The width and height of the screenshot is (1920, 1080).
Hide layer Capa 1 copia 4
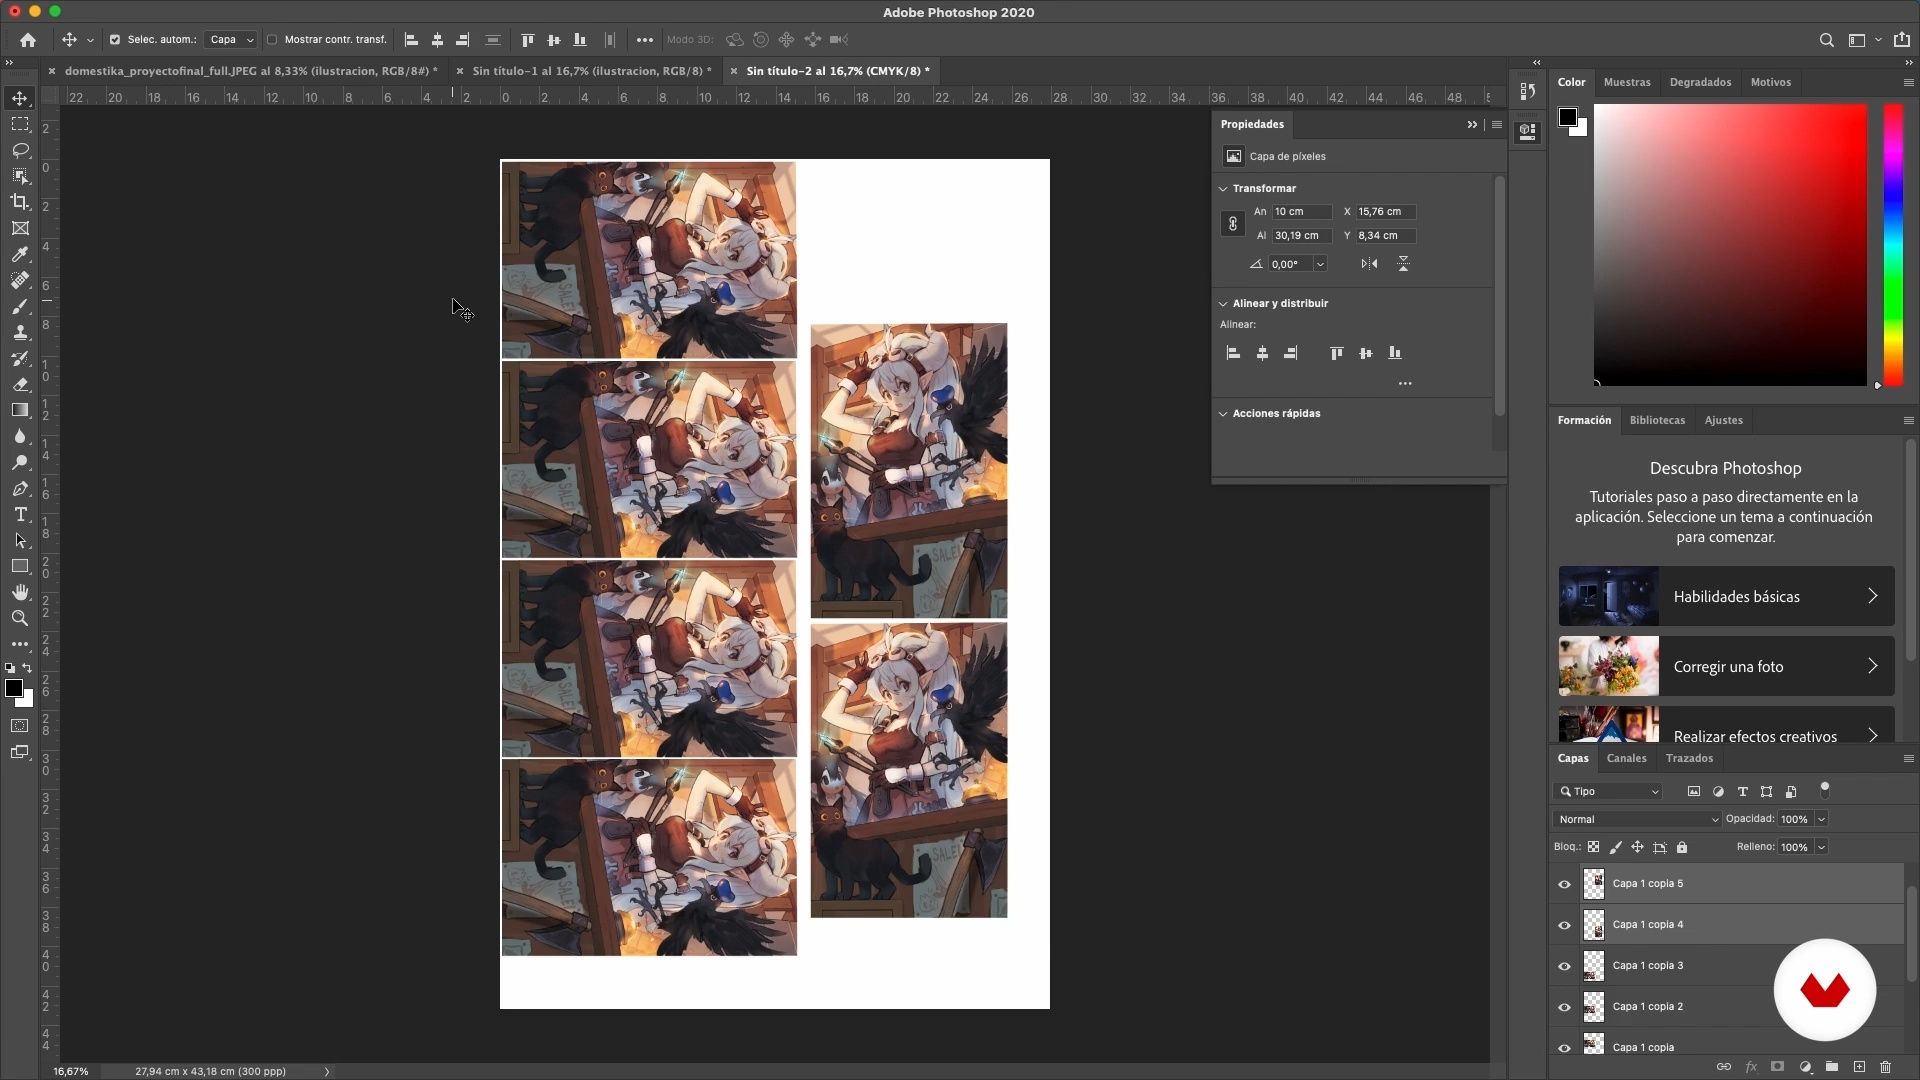tap(1564, 925)
